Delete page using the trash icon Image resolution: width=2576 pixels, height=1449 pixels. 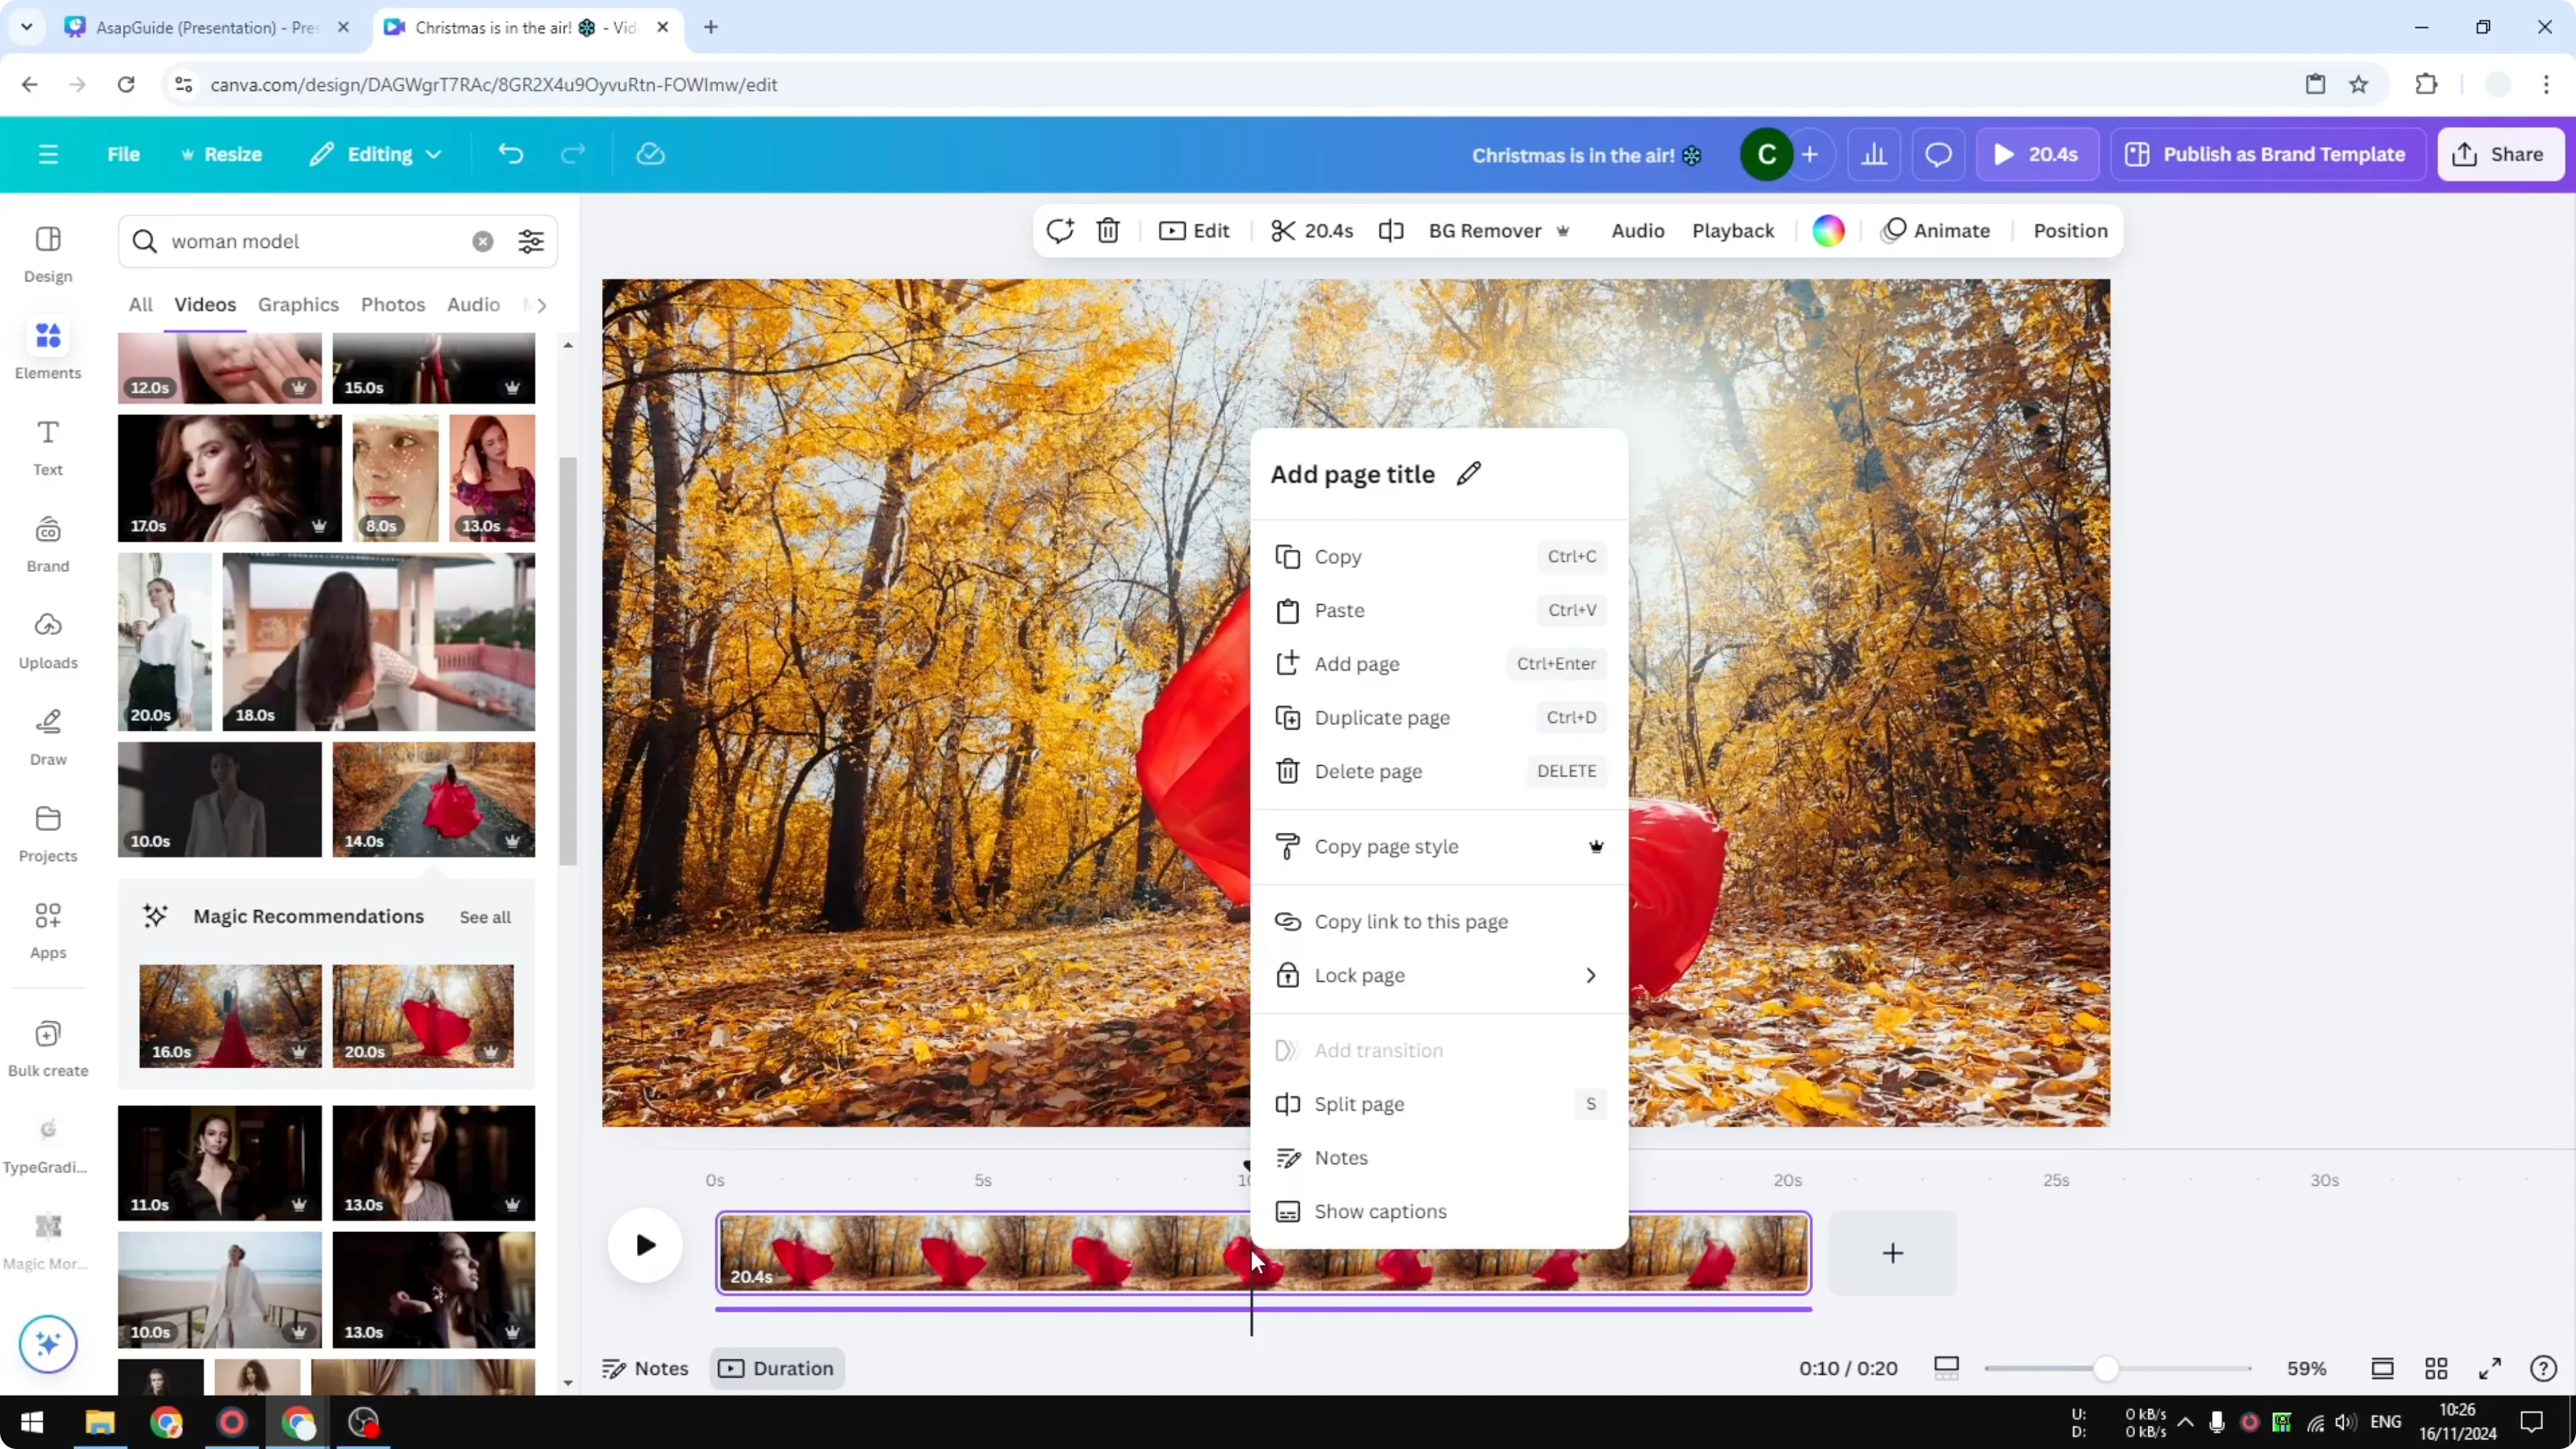1108,230
